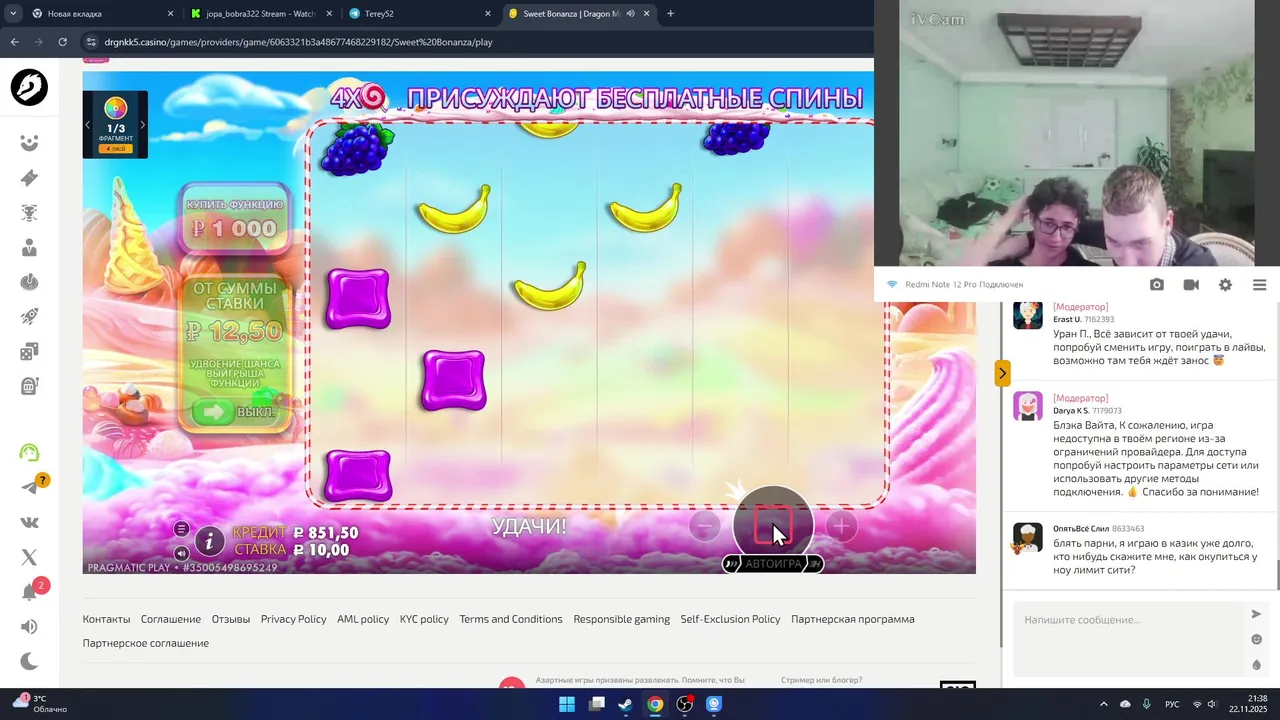Viewport: 1280px width, 720px height.
Task: Expand the tab search dropdown arrow
Action: point(12,14)
